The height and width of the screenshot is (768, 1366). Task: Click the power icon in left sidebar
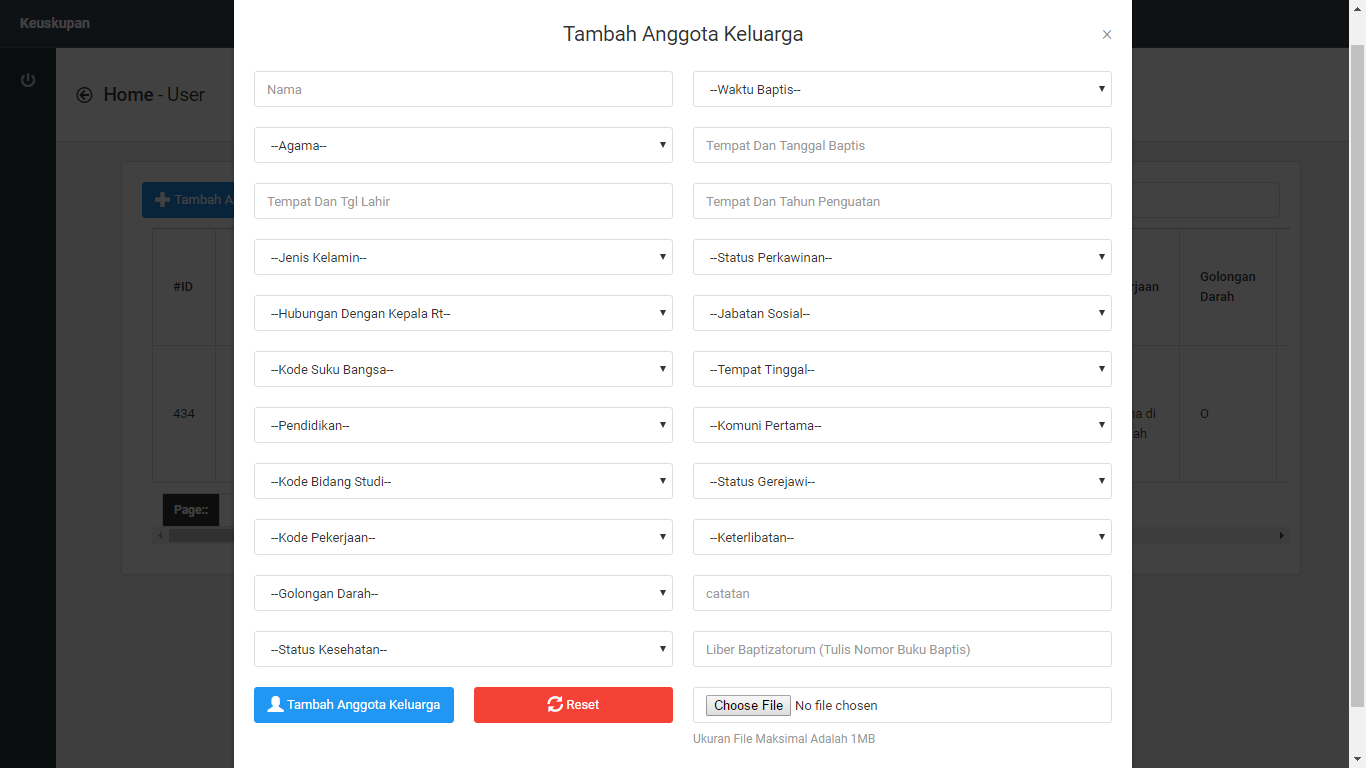click(28, 80)
